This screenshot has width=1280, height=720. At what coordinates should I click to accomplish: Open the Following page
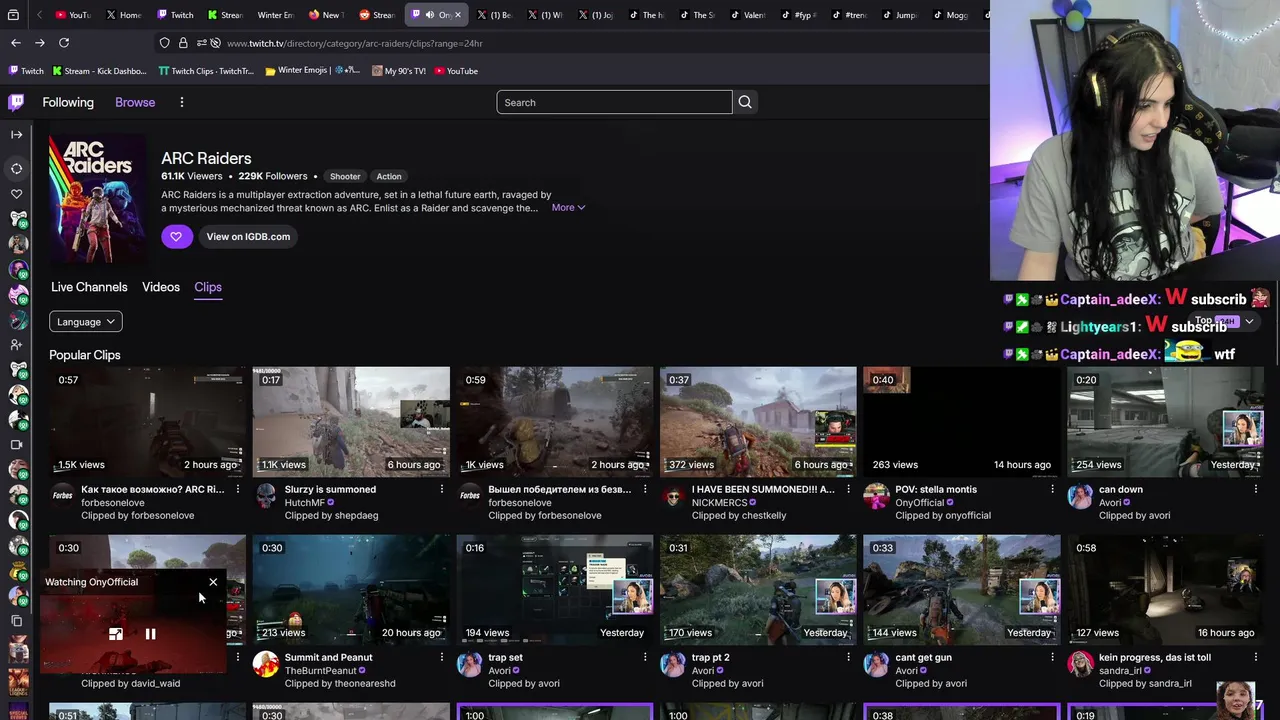click(x=68, y=102)
